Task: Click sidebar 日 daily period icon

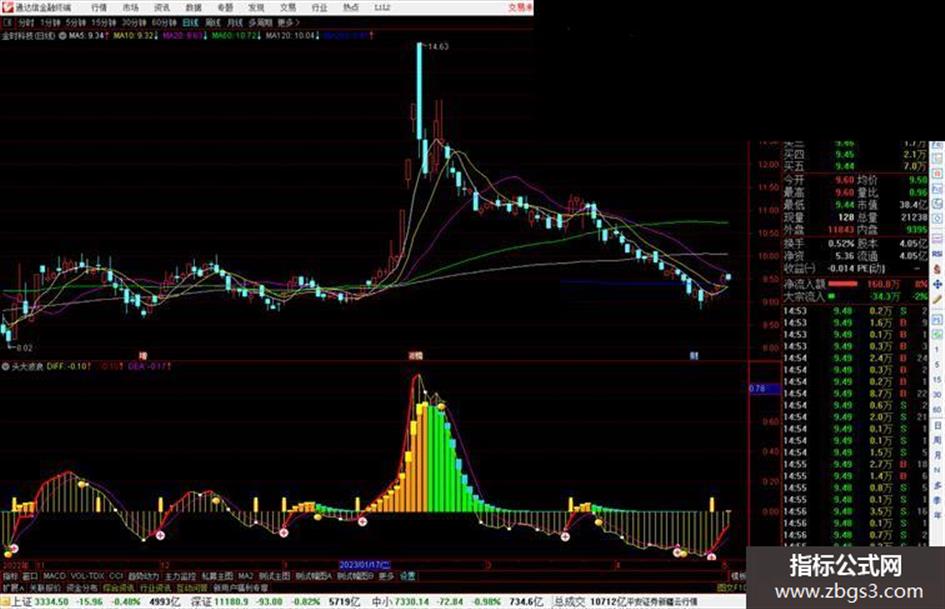Action: pyautogui.click(x=937, y=426)
